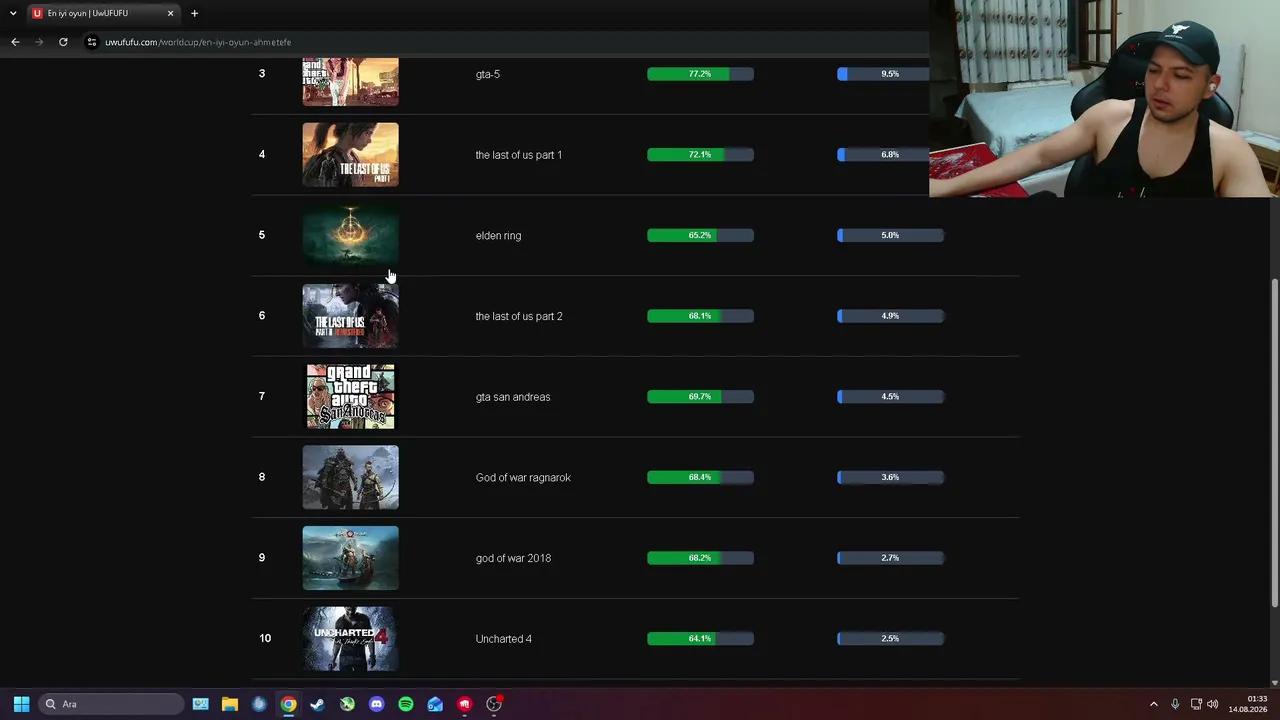Open File Explorer from the taskbar
This screenshot has height=720, width=1280.
229,704
